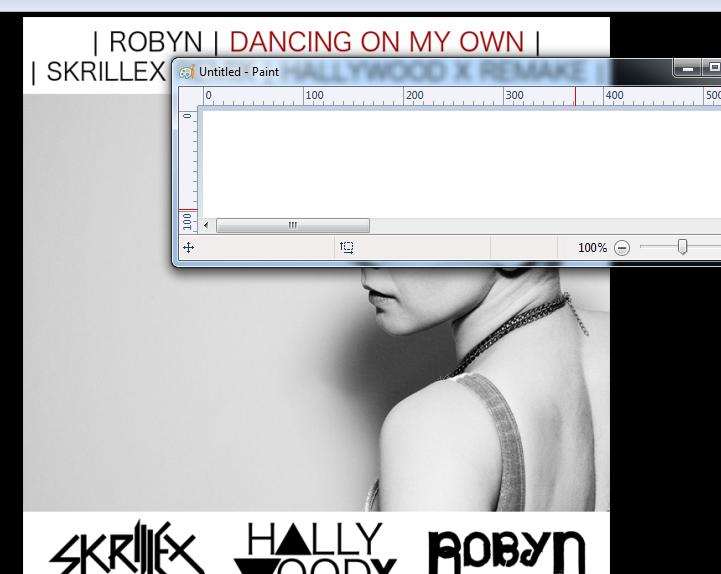This screenshot has height=574, width=721.
Task: Click the SKRILLEX heading text in background
Action: [x=106, y=72]
